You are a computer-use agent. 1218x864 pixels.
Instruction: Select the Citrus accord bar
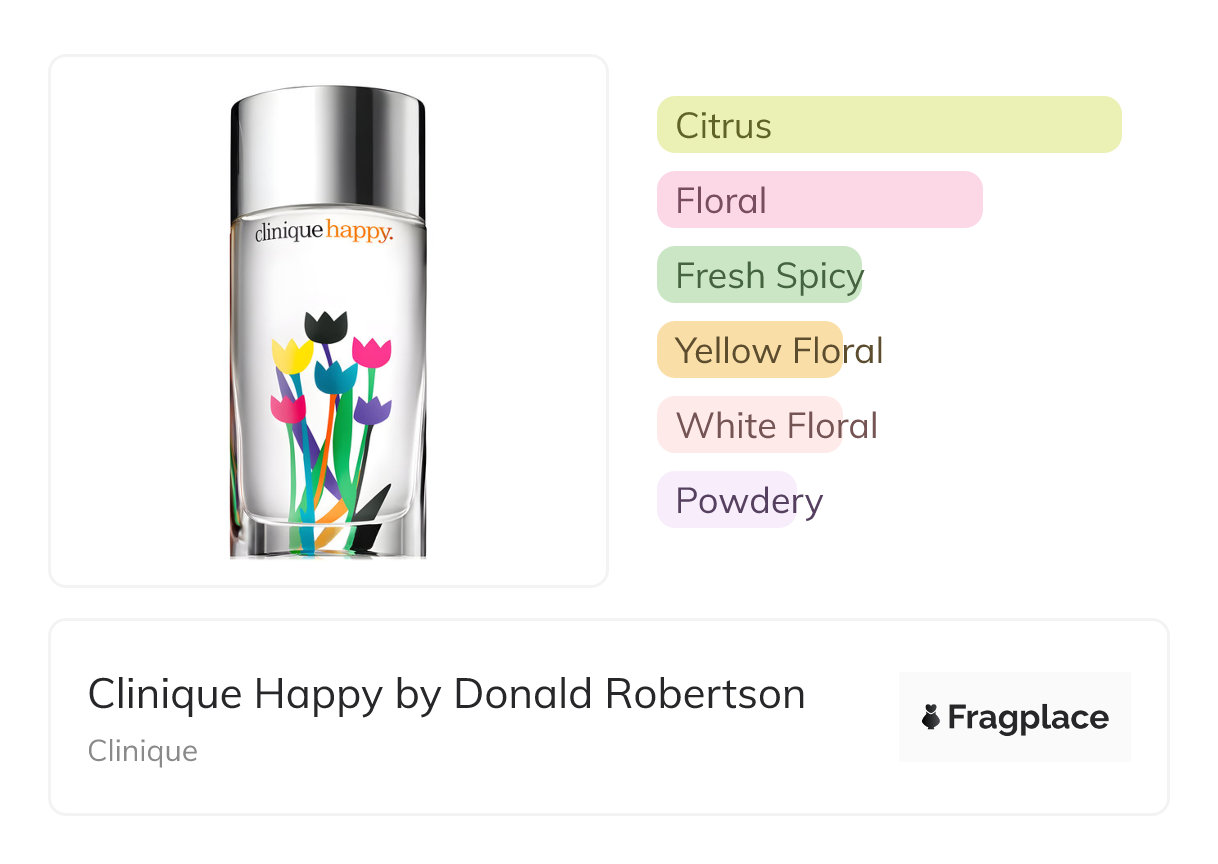click(x=888, y=125)
